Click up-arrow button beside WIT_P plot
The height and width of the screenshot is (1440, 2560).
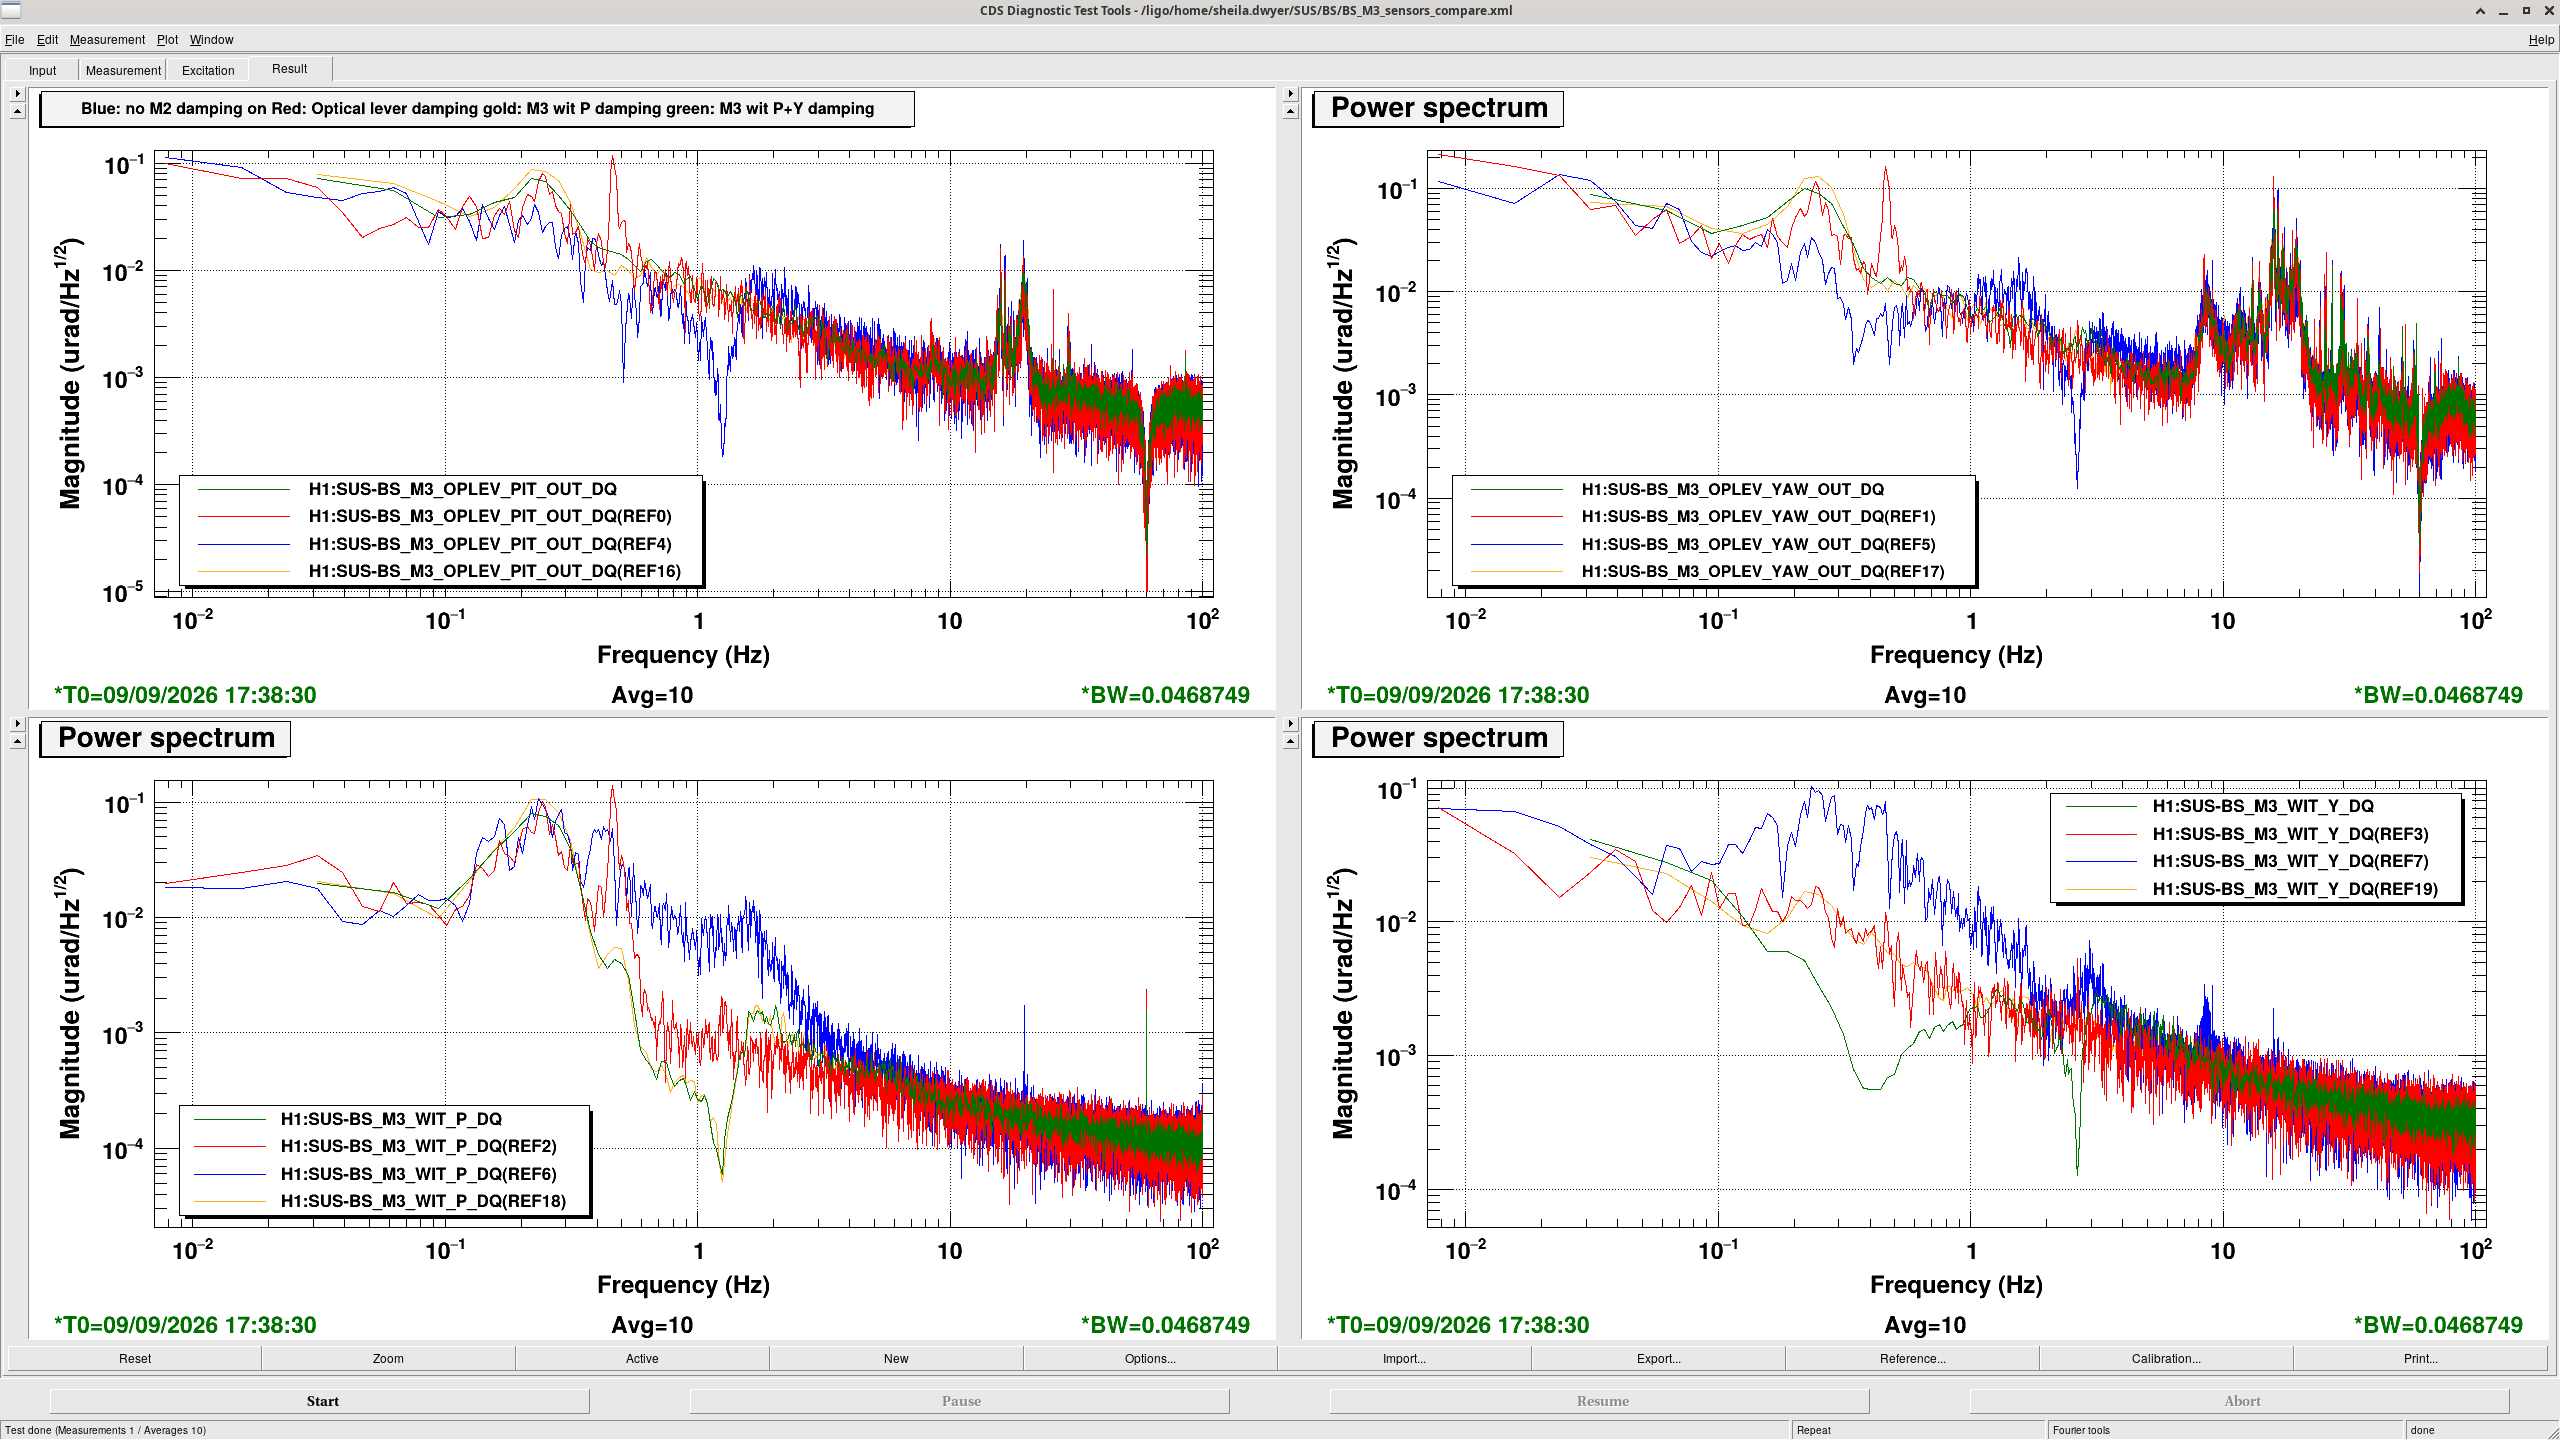(17, 741)
